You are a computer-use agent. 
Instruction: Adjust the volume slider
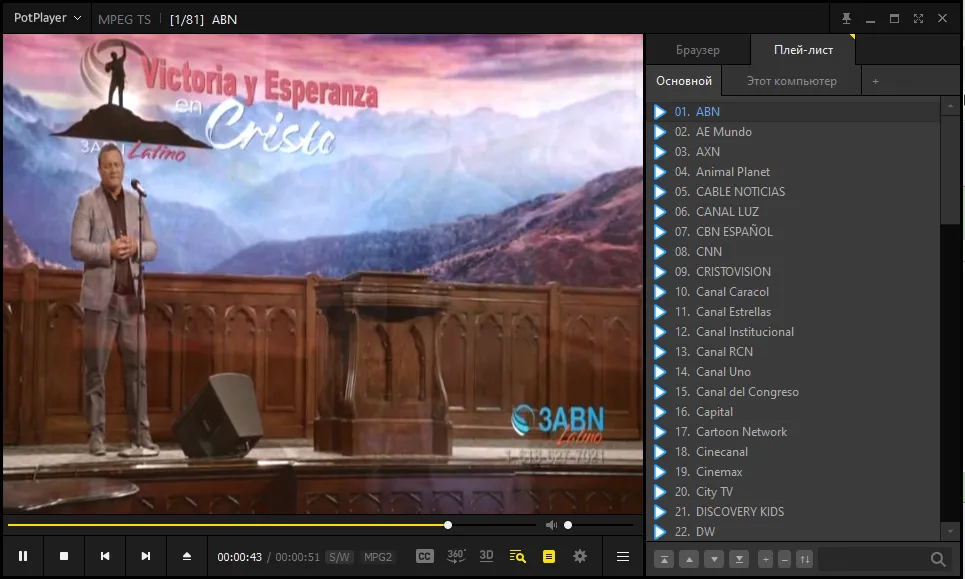pyautogui.click(x=598, y=525)
